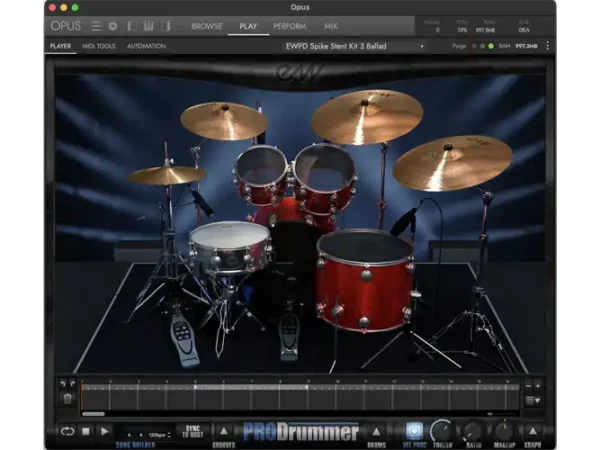Undo last timeline action
The image size is (600, 450).
point(63,383)
